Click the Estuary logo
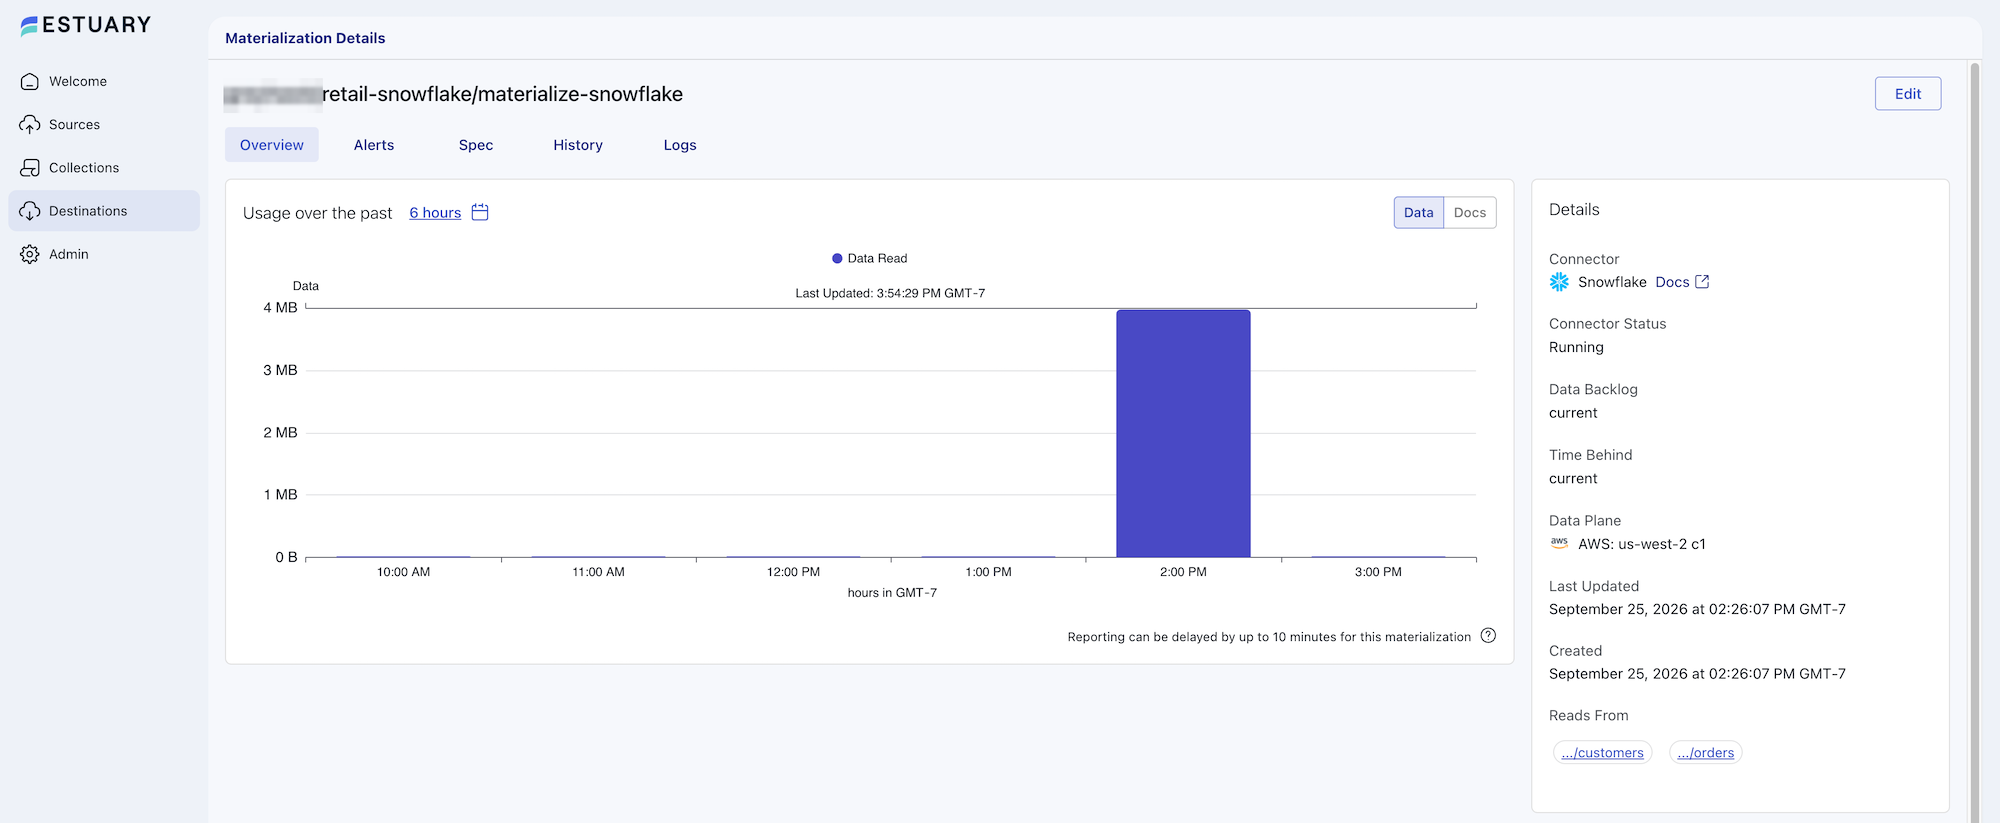The height and width of the screenshot is (823, 2000). [x=85, y=25]
